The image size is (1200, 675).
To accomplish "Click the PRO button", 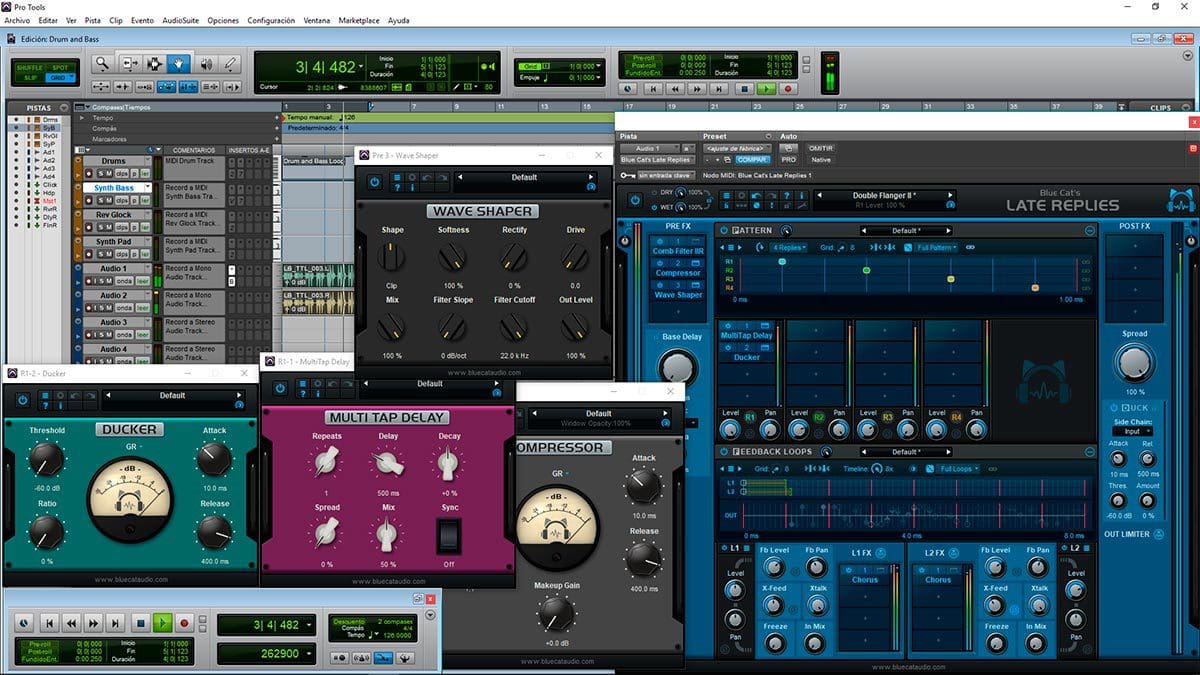I will [789, 160].
